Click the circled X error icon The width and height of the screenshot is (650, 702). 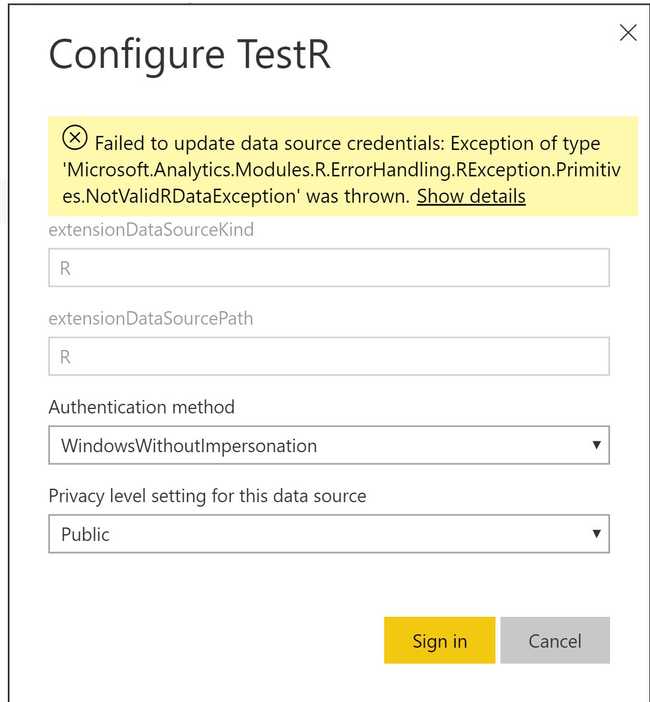coord(75,138)
